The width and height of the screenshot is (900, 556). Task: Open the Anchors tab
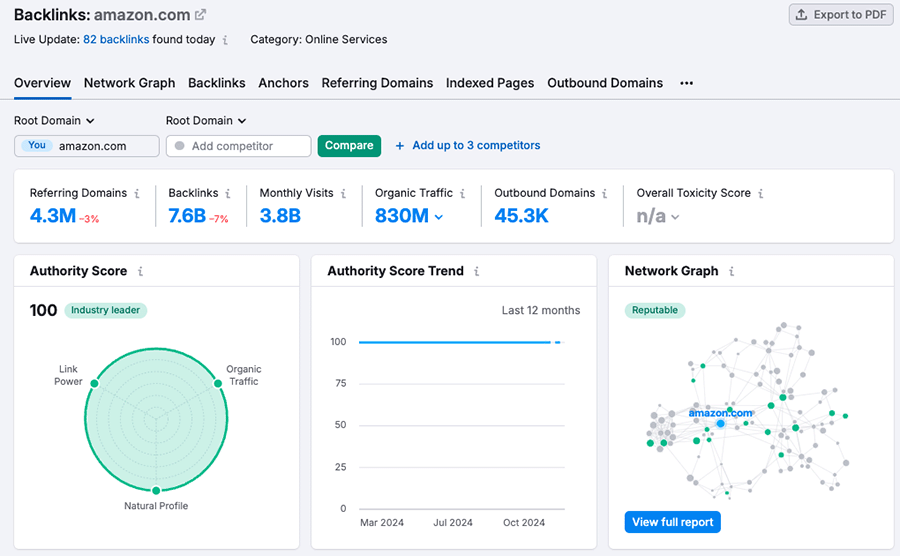pyautogui.click(x=283, y=83)
